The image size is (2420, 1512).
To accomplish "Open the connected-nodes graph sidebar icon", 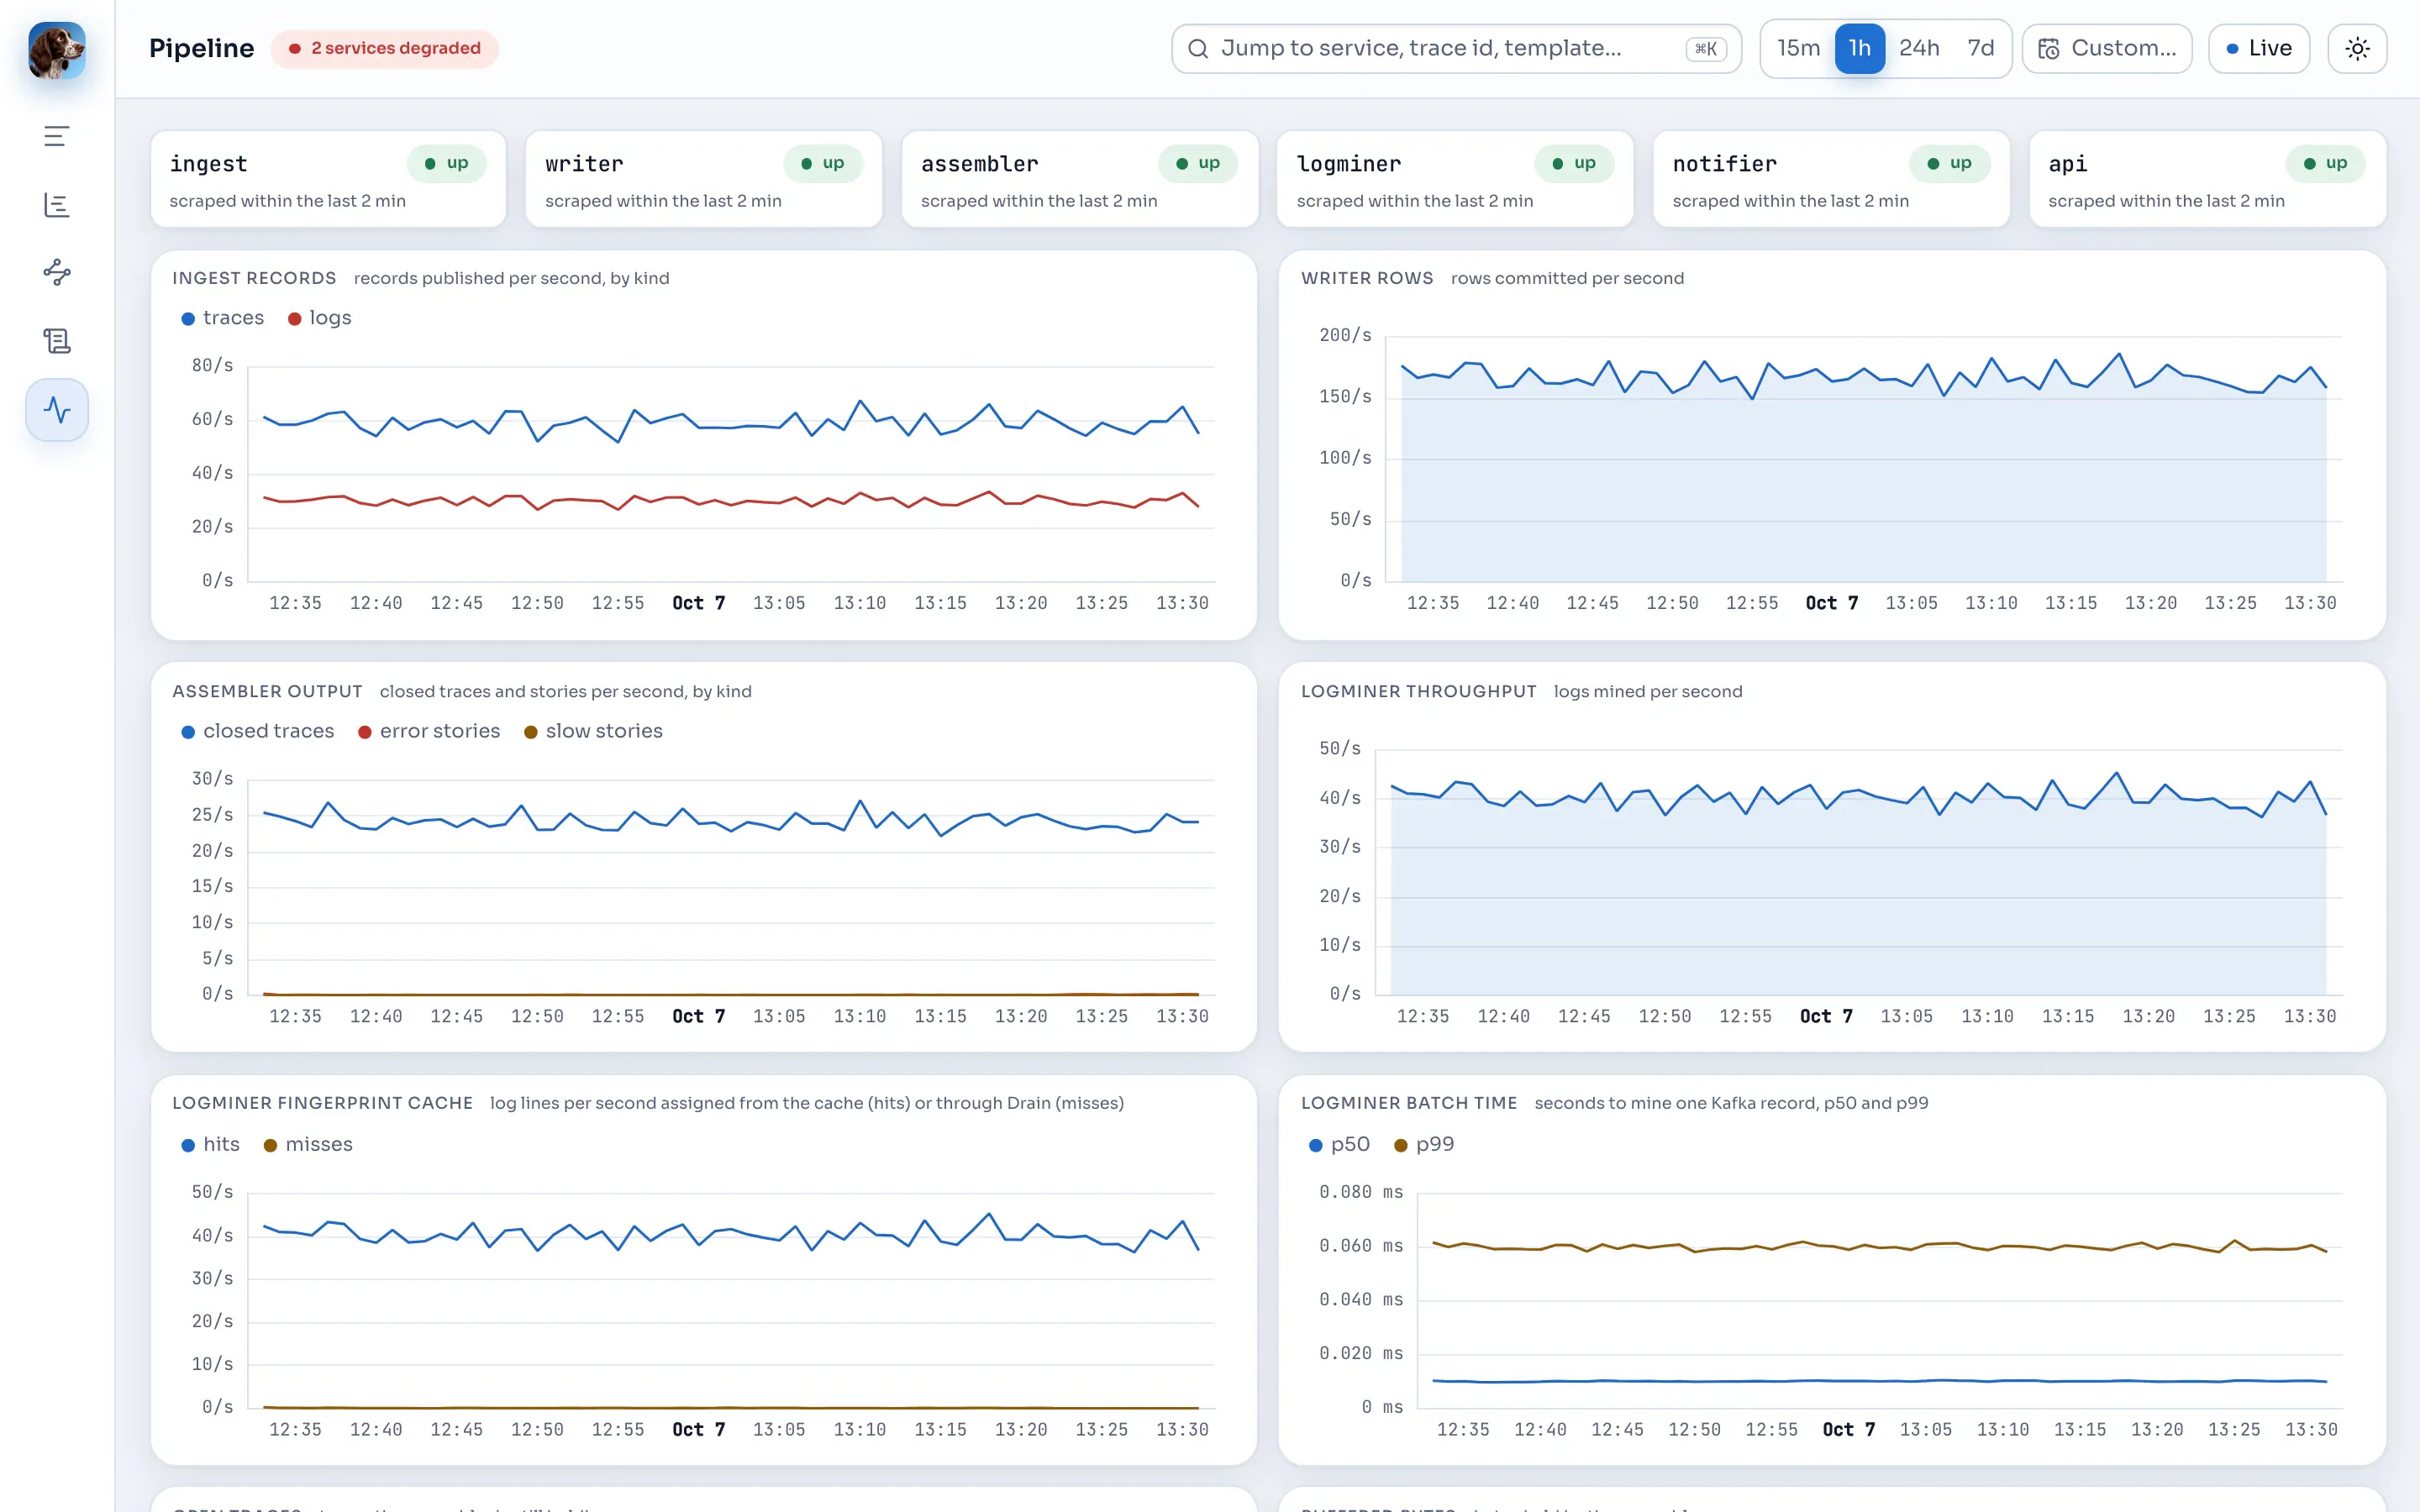I will (x=57, y=272).
